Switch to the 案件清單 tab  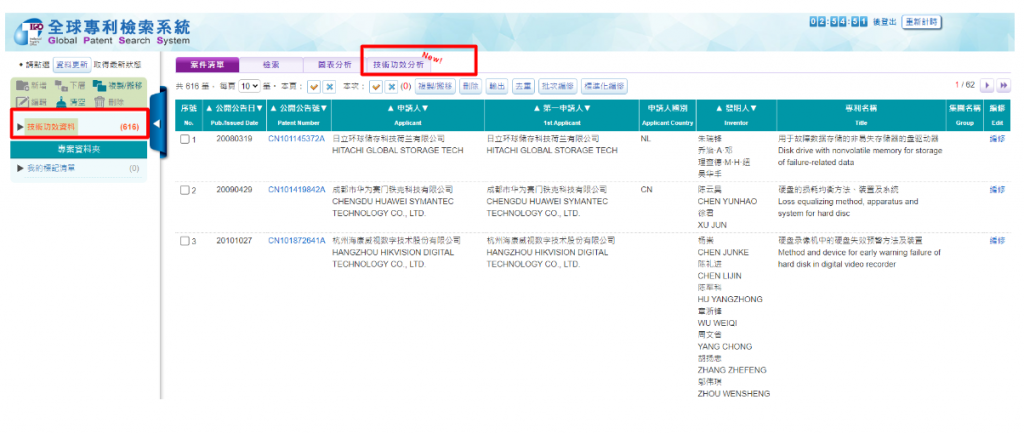click(207, 65)
